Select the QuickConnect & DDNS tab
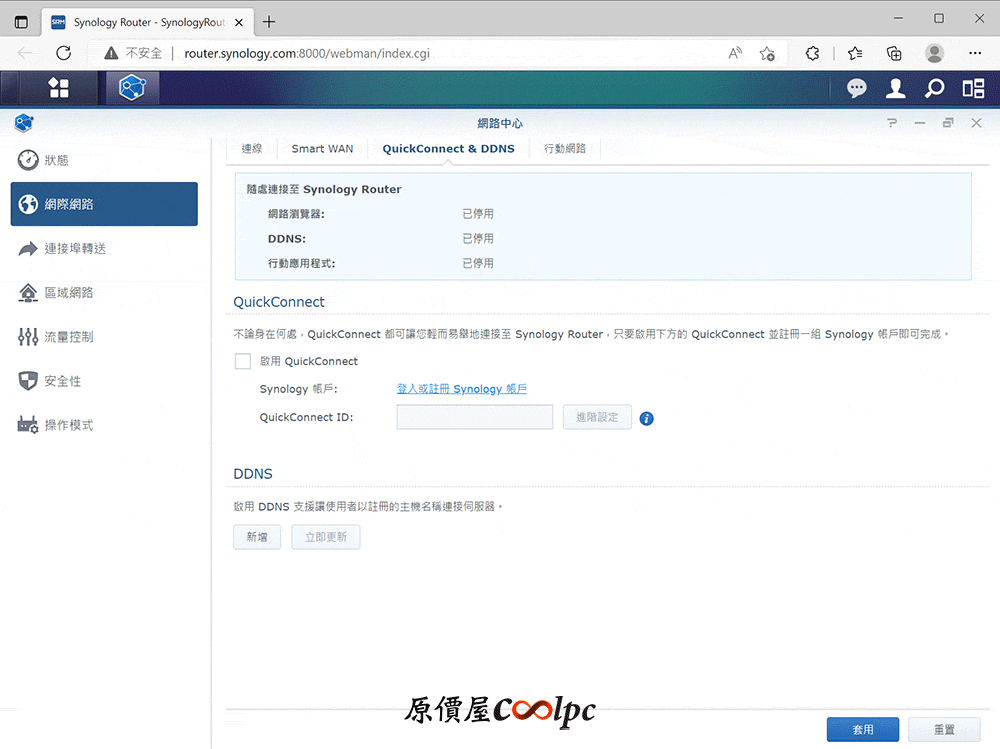This screenshot has height=749, width=1000. tap(448, 149)
